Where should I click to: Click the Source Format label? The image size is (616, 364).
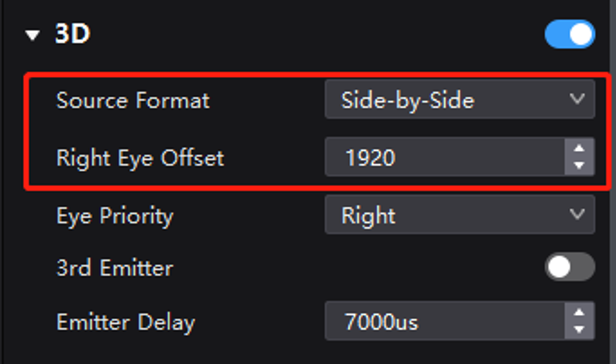click(x=133, y=101)
